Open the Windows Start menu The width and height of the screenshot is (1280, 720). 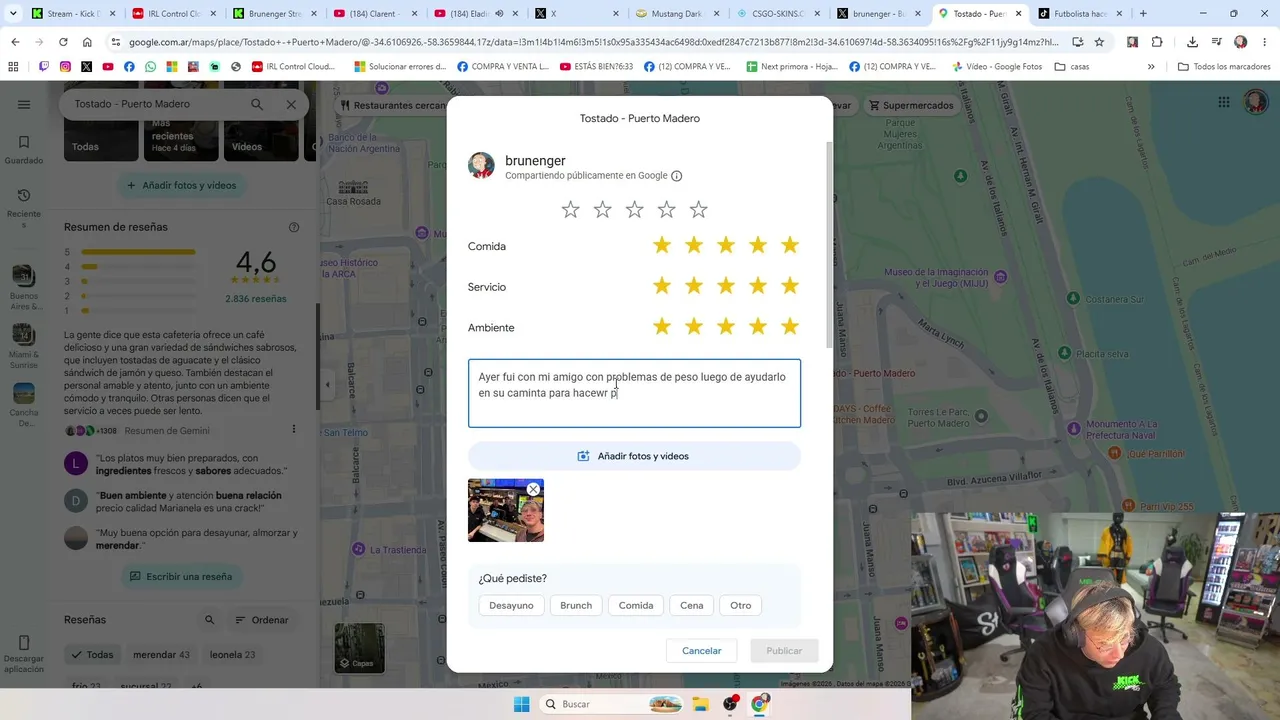click(x=521, y=704)
